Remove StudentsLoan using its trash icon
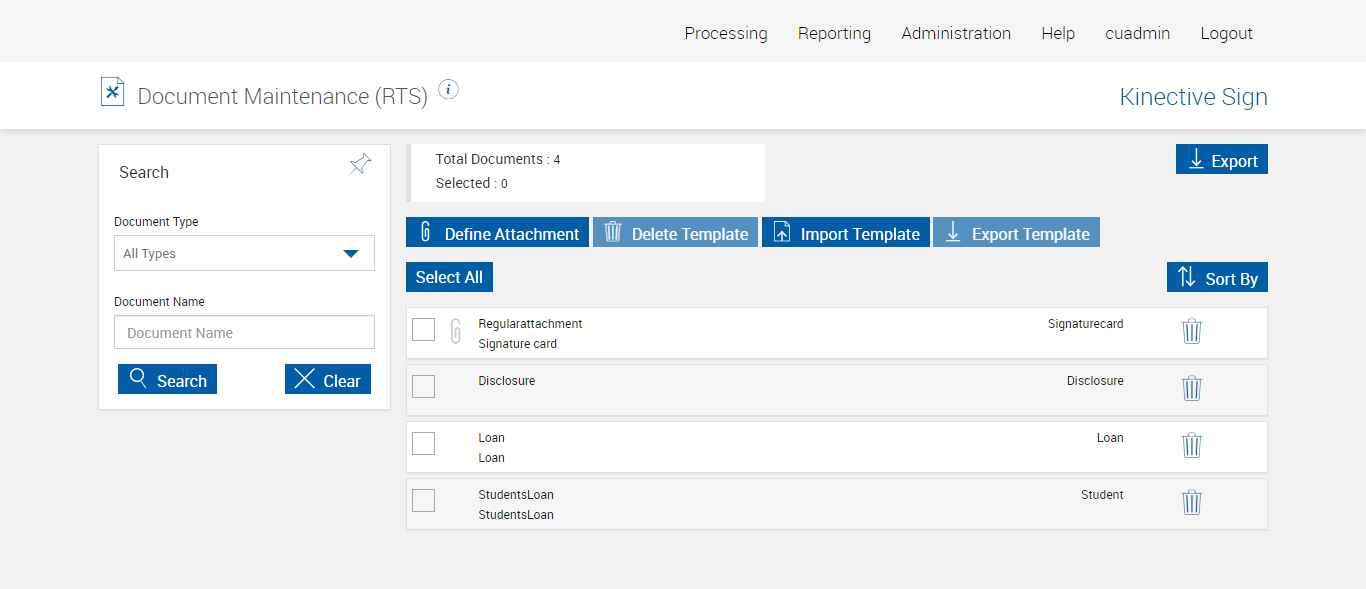 point(1191,503)
